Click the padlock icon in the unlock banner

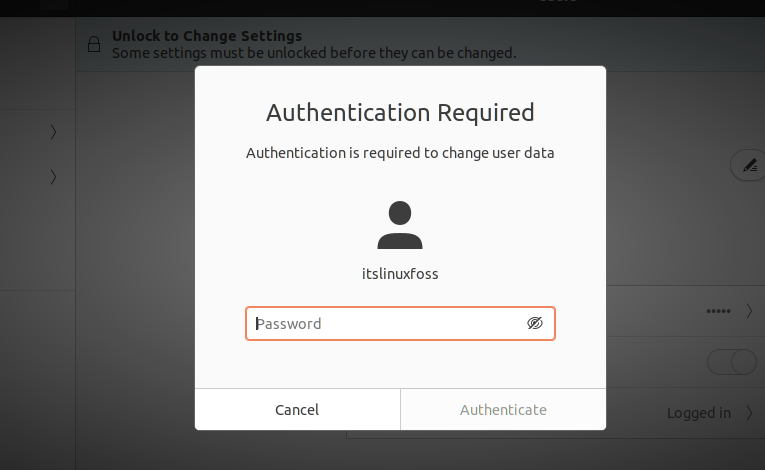(94, 44)
